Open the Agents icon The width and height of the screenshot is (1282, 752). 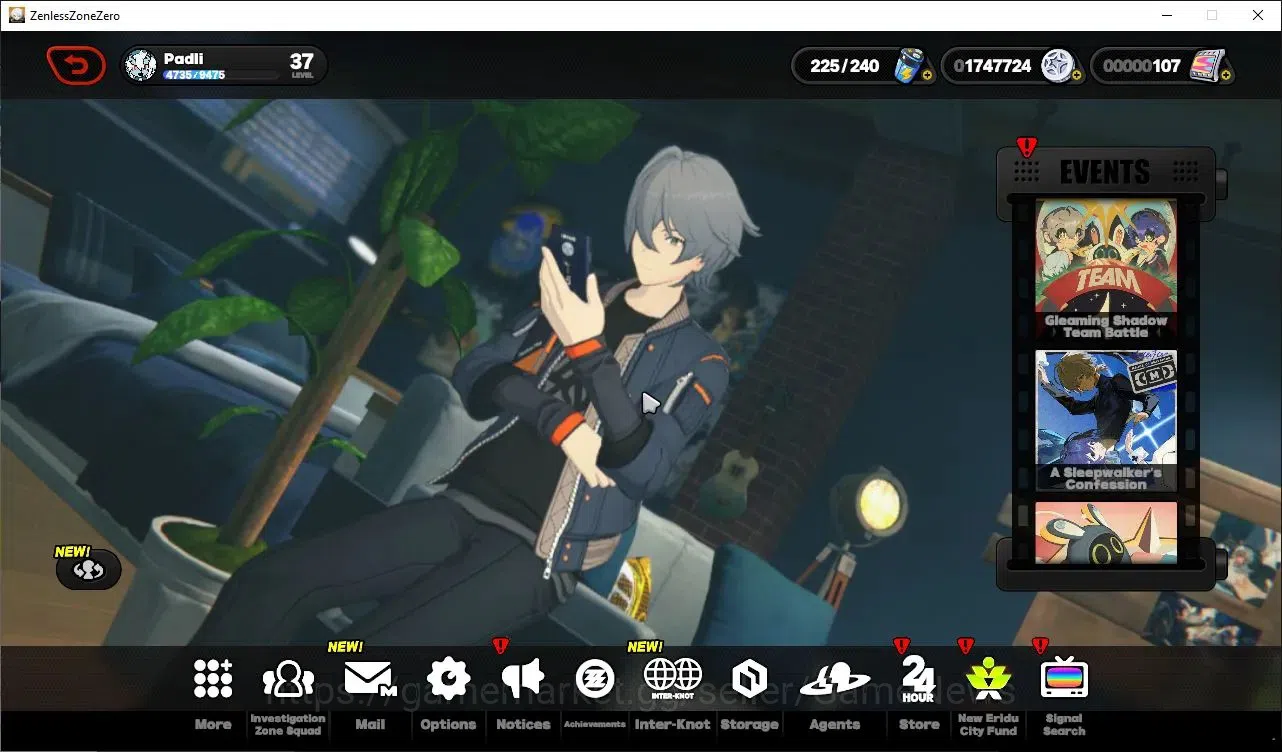(x=835, y=681)
